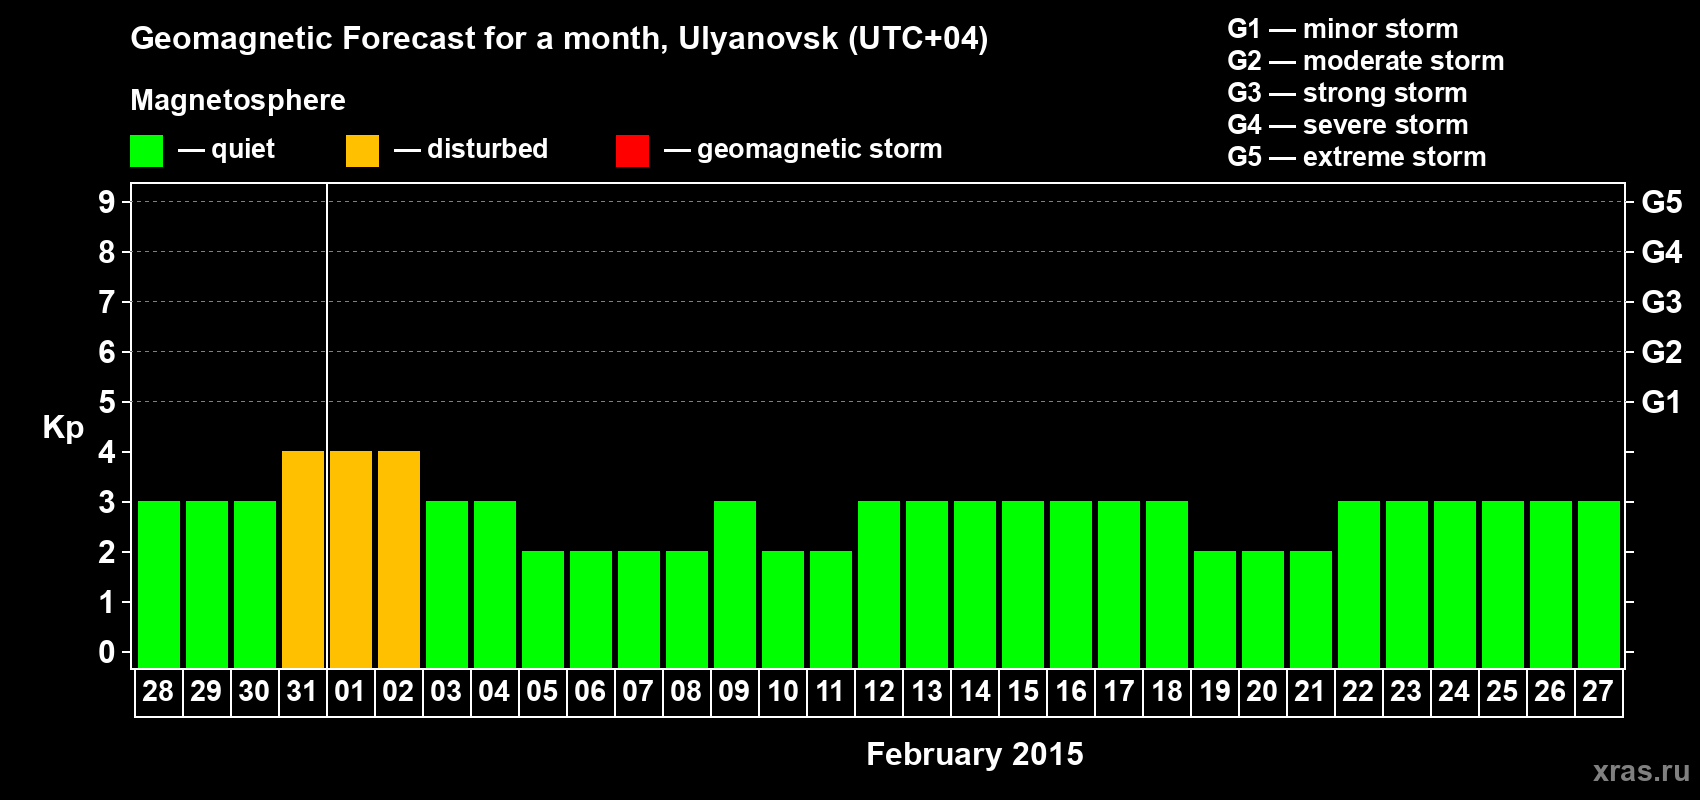Click date label 13 on the axis

927,692
